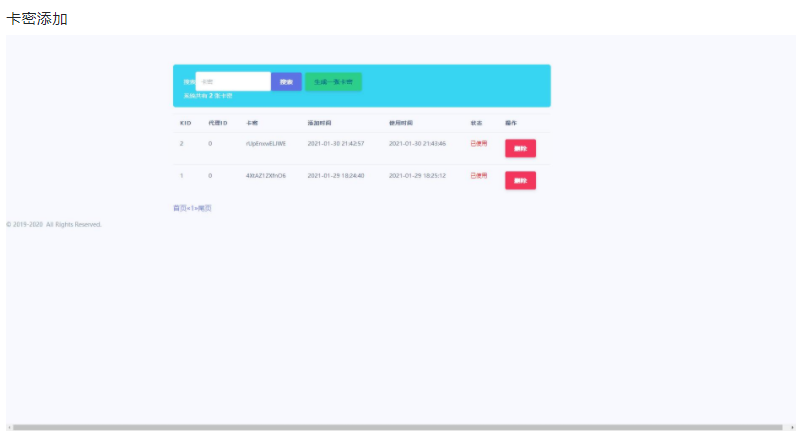Screen dimensions: 806x446
Task: Click the 添加时间 column header
Action: pyautogui.click(x=319, y=123)
